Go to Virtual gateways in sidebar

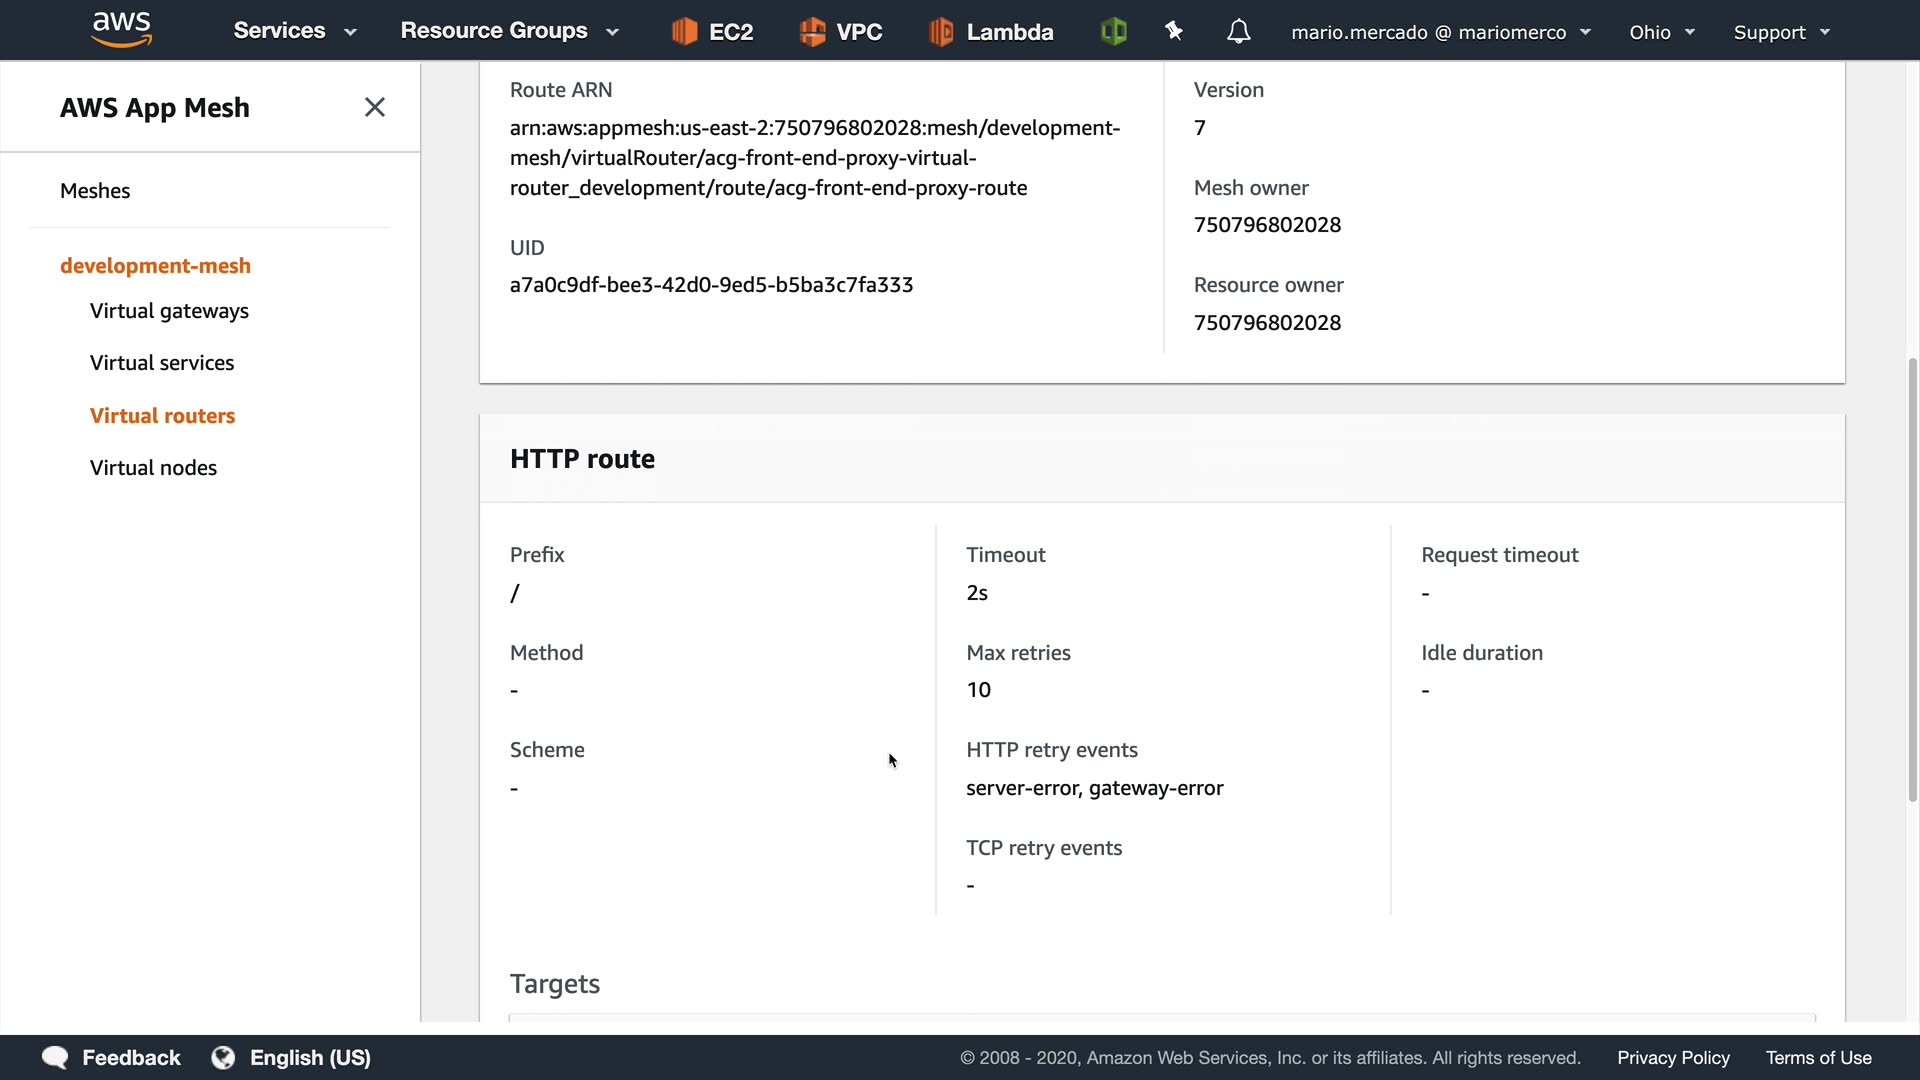click(169, 311)
